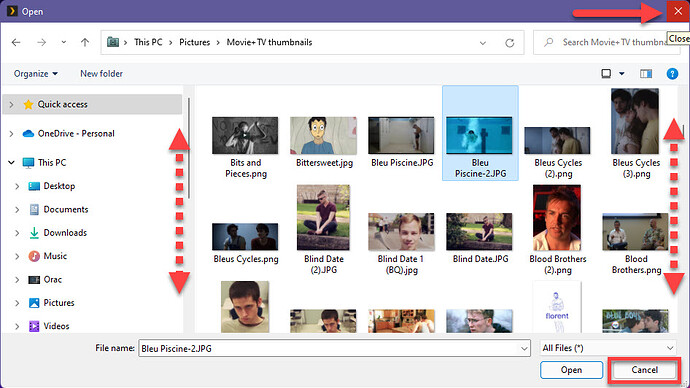Open the File name dropdown arrow
This screenshot has height=388, width=690.
pyautogui.click(x=524, y=348)
